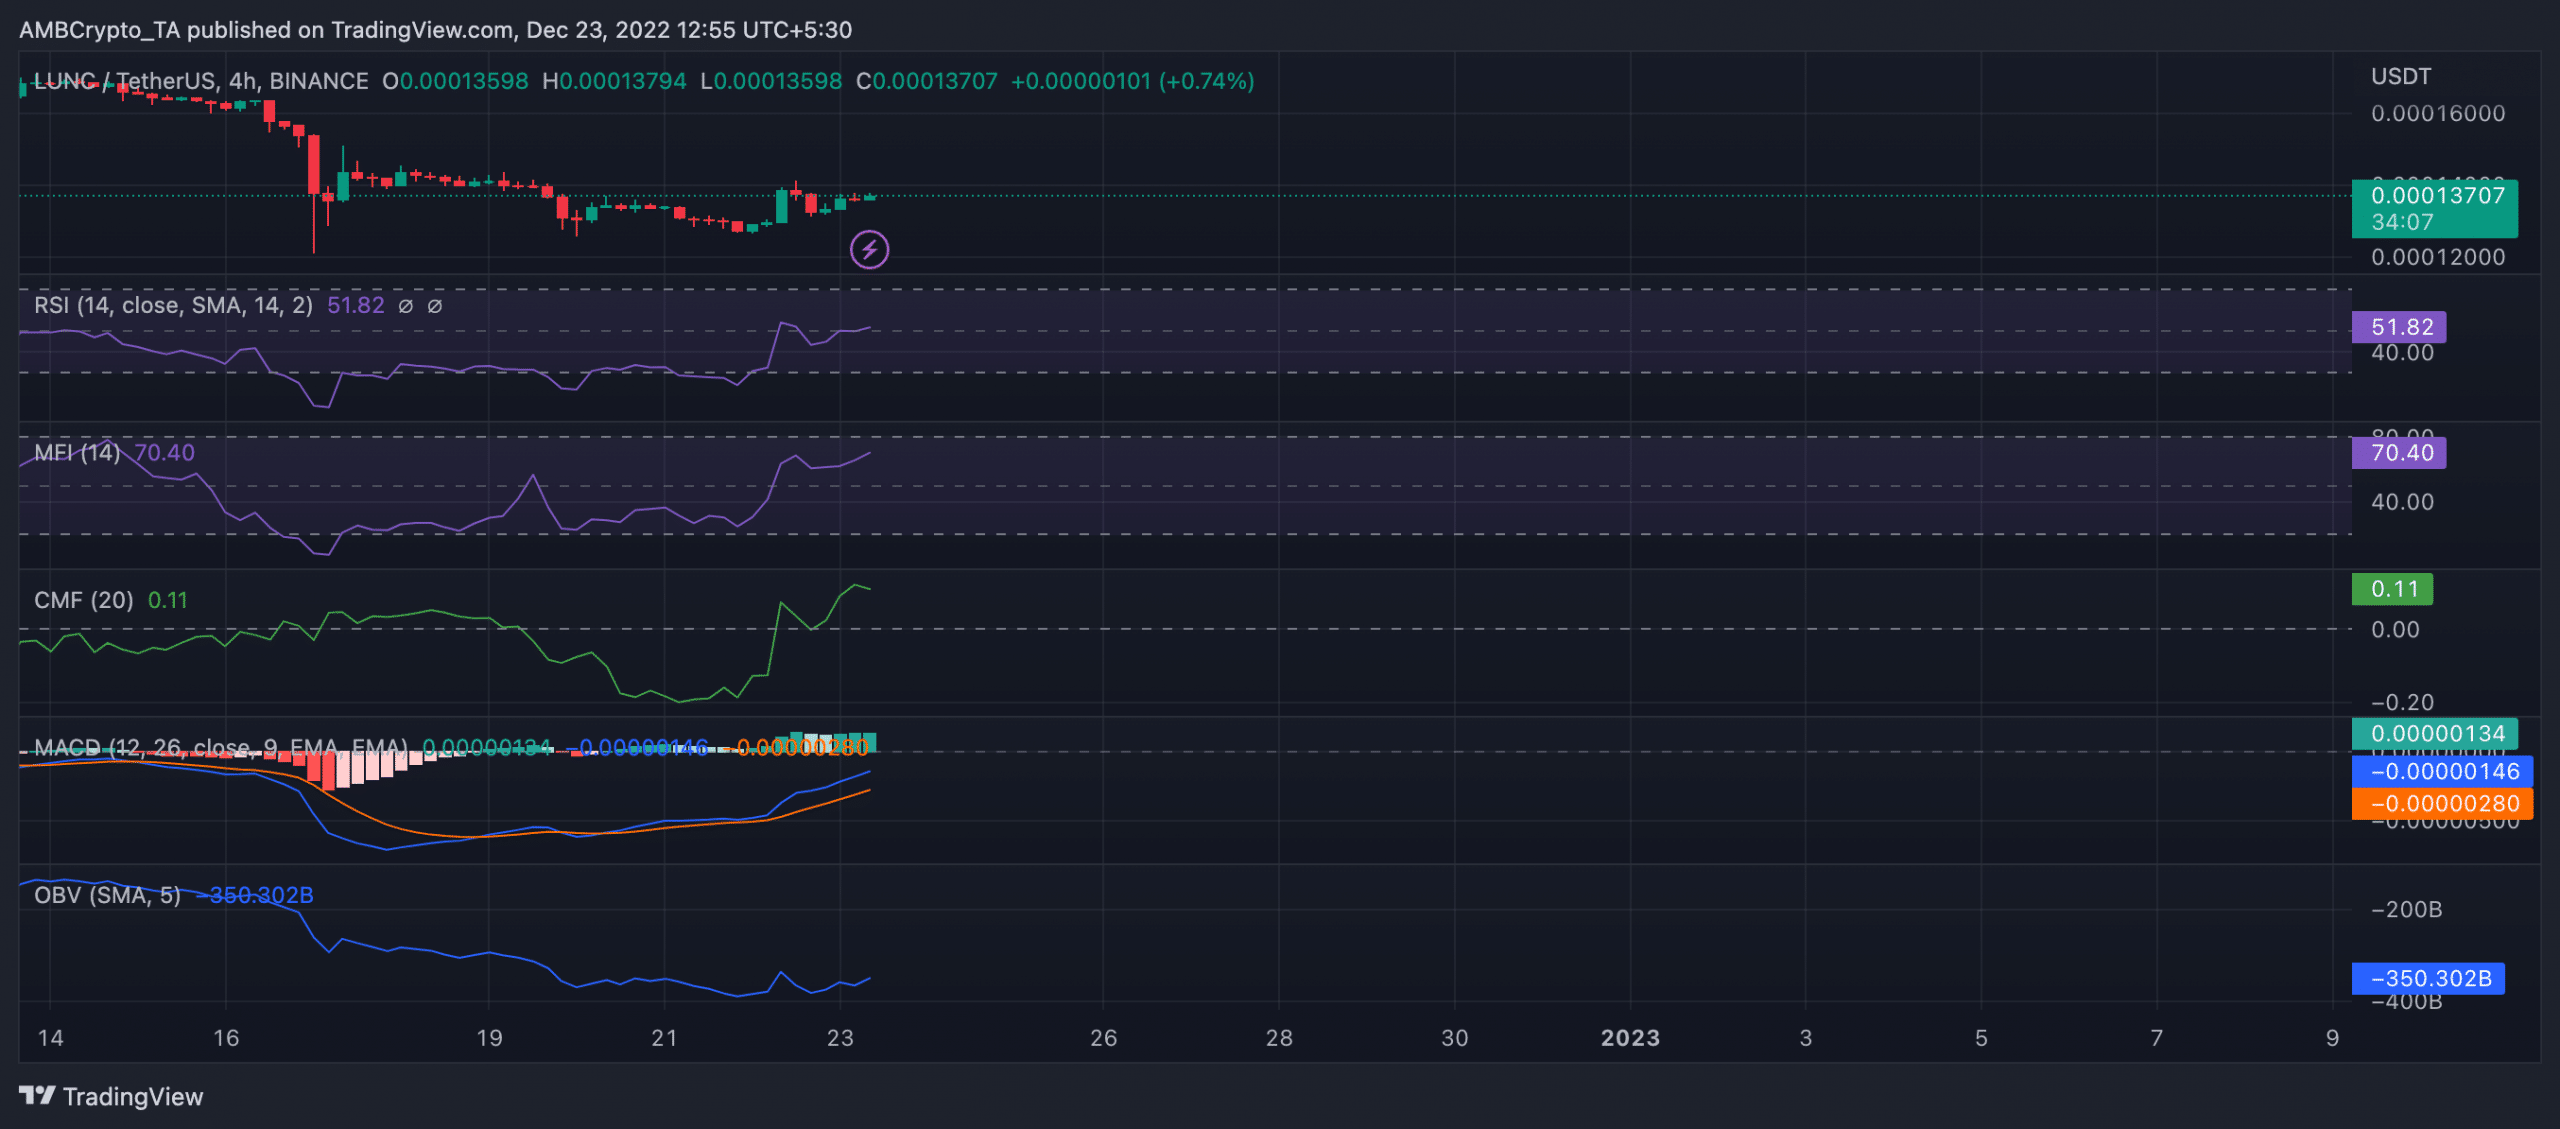The height and width of the screenshot is (1129, 2560).
Task: Click the date label 14 on time axis
Action: click(x=50, y=1038)
